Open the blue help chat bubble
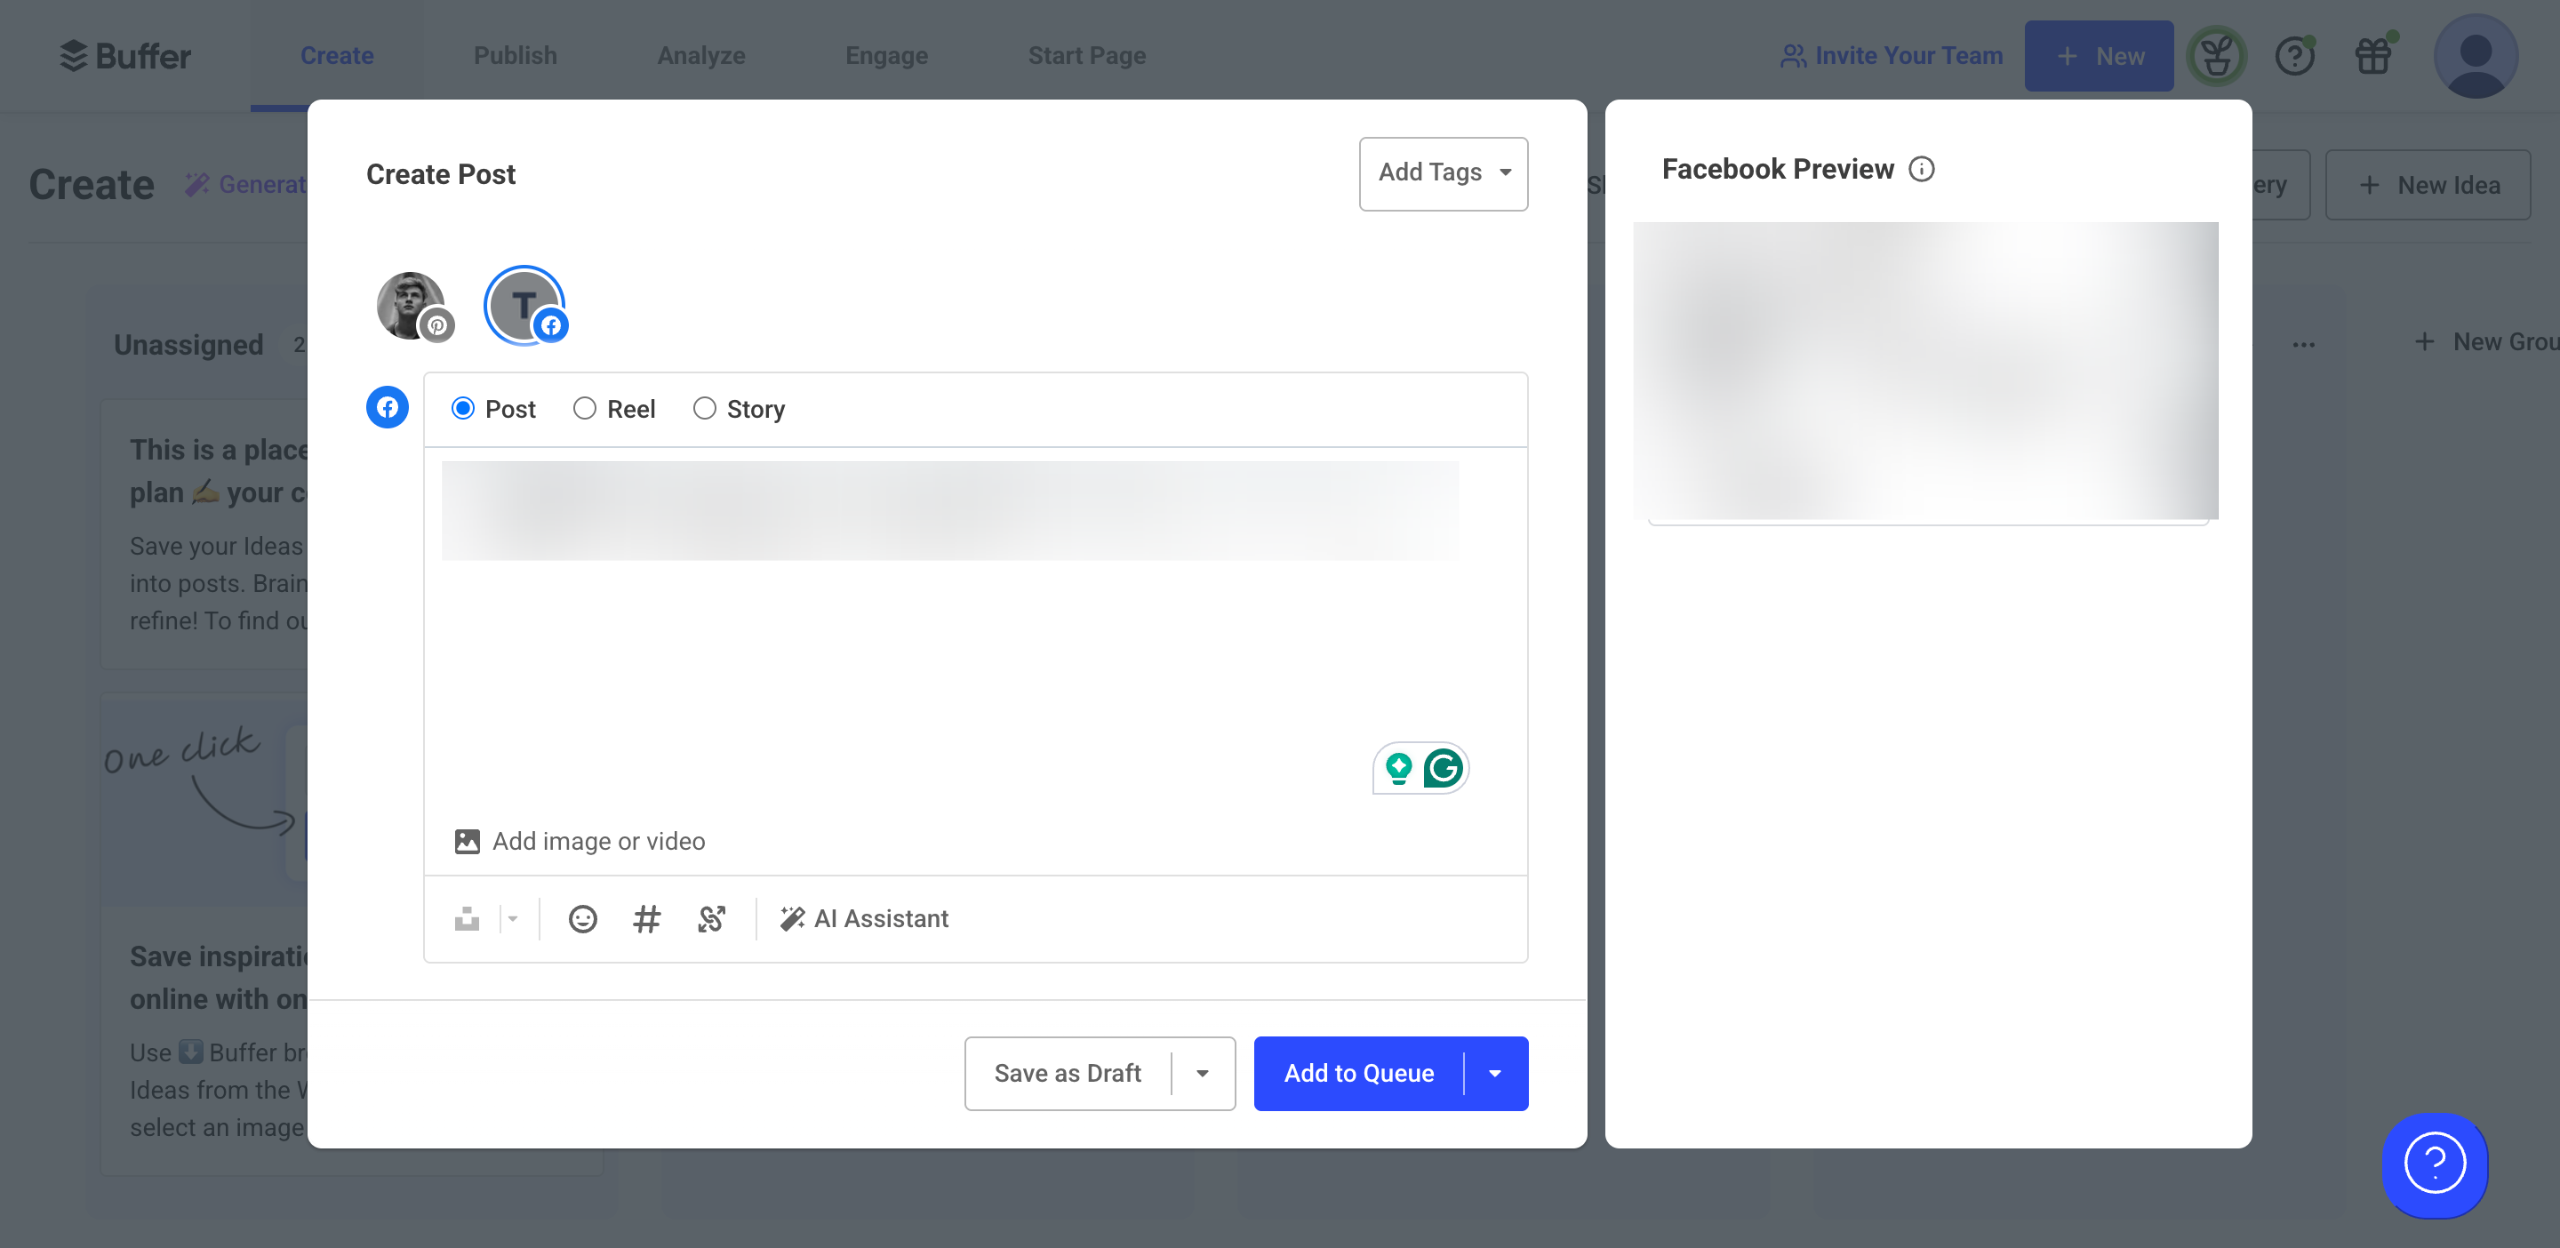 2434,1164
